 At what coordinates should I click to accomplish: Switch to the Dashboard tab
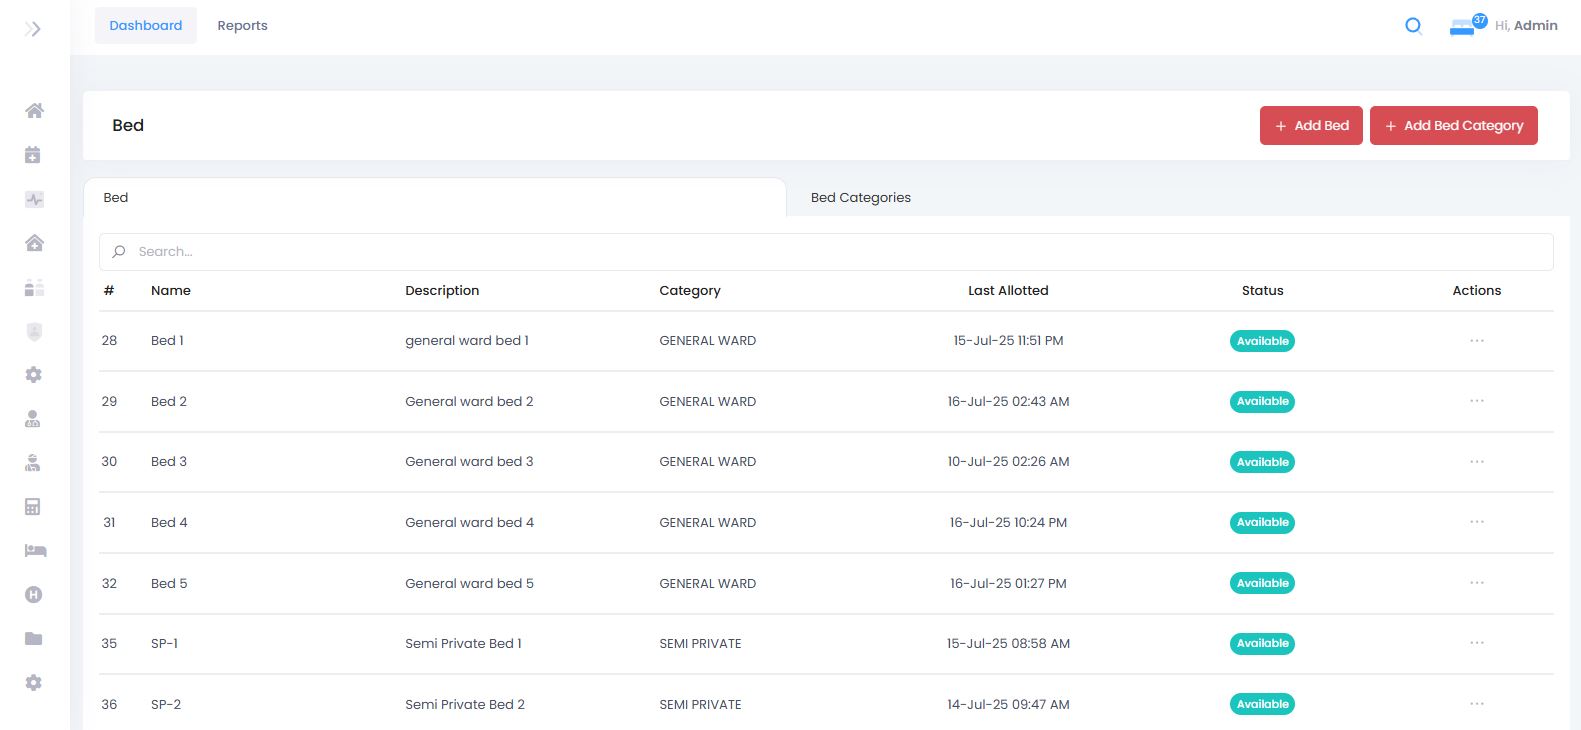point(146,26)
